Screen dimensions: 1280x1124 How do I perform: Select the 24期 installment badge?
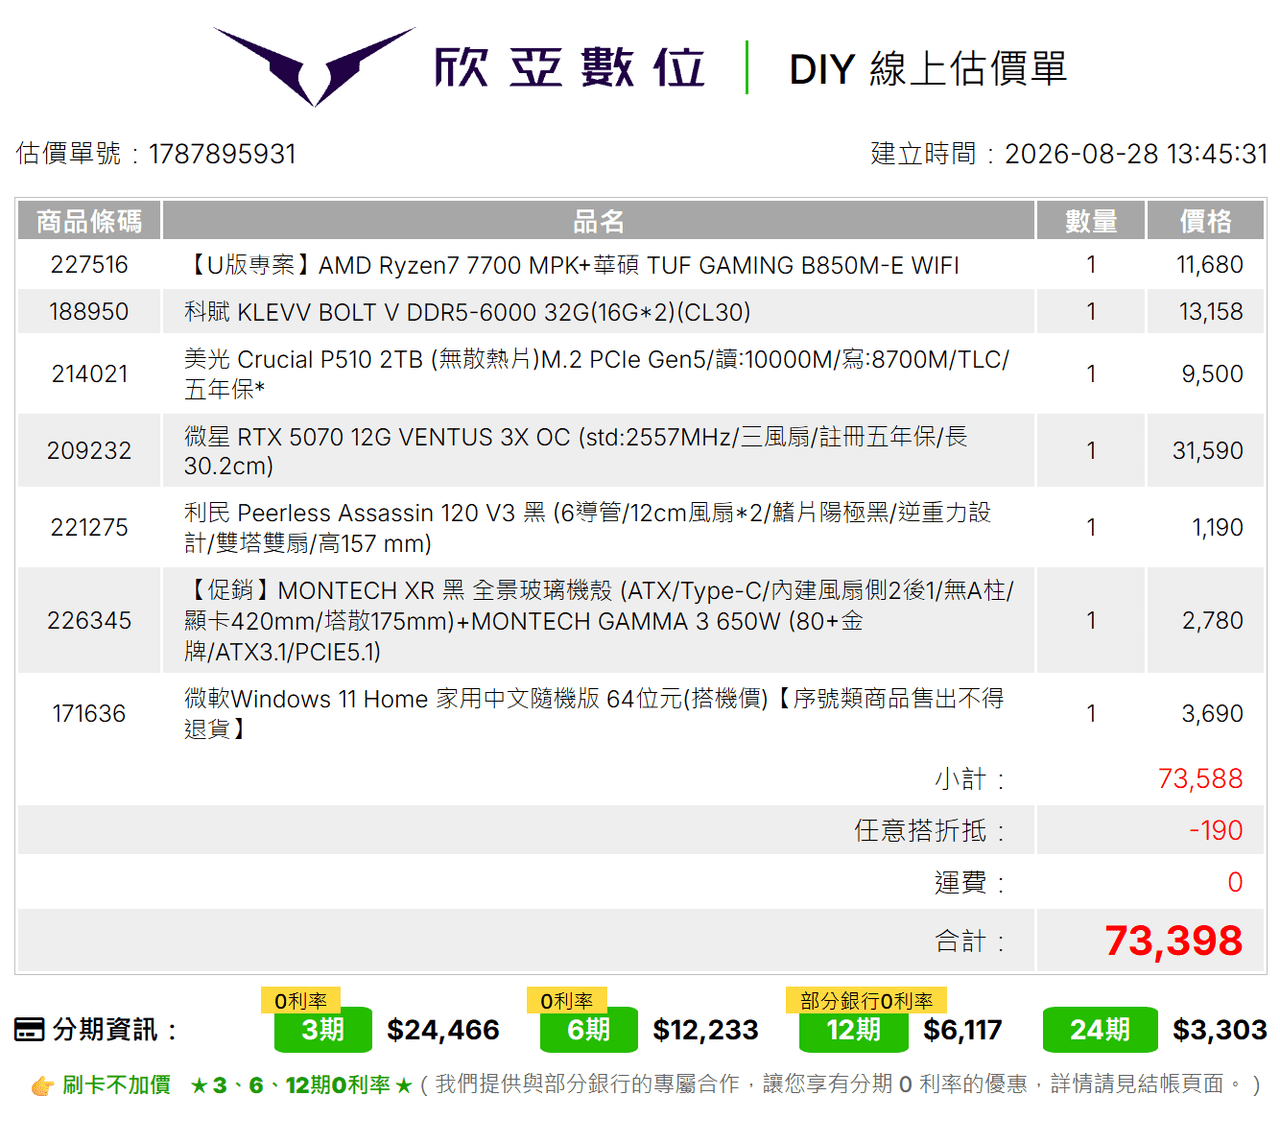pos(1100,1030)
